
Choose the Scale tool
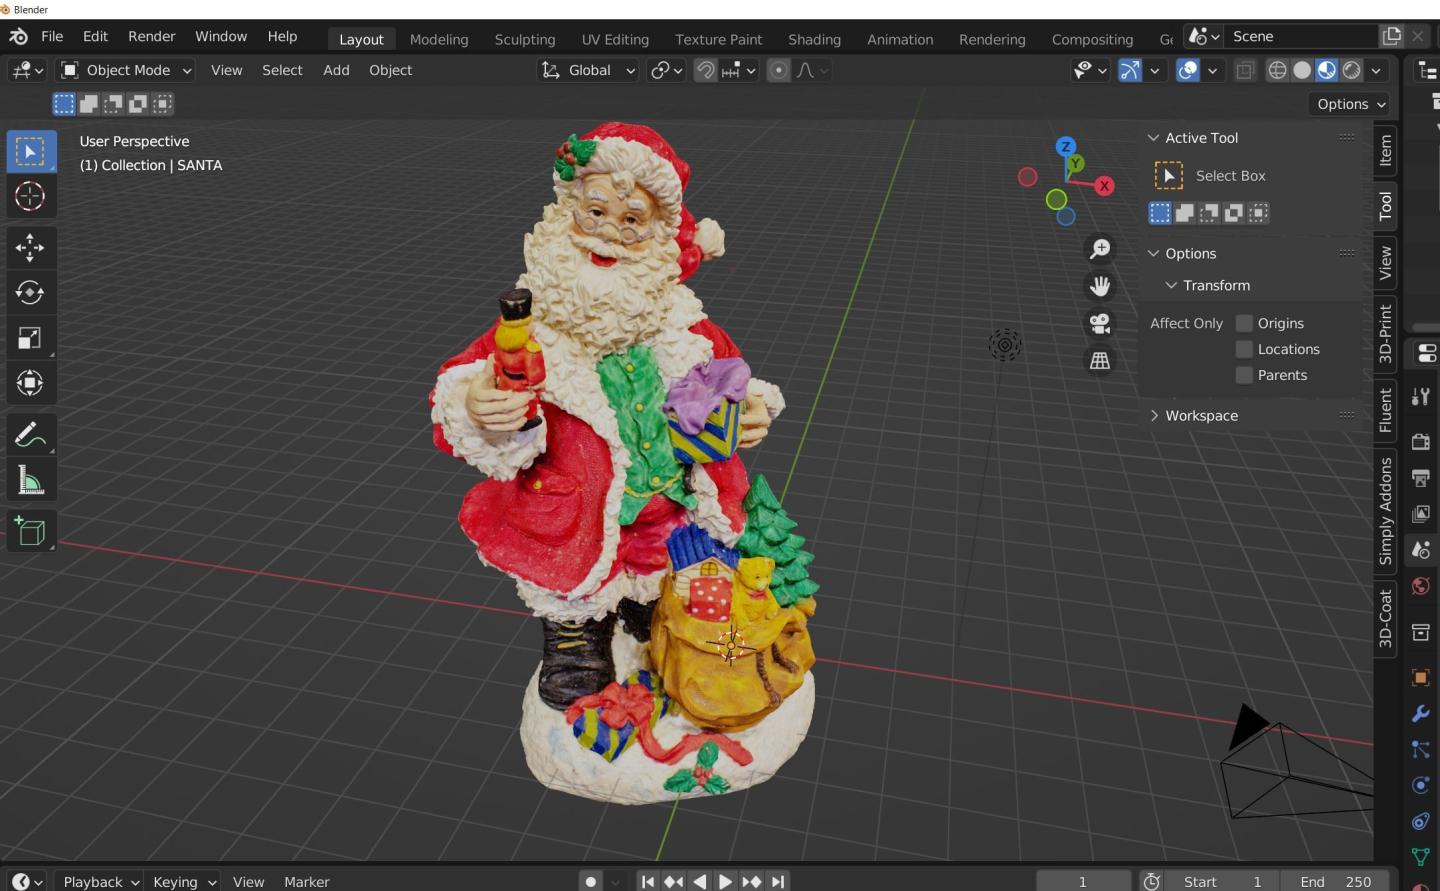[x=30, y=338]
